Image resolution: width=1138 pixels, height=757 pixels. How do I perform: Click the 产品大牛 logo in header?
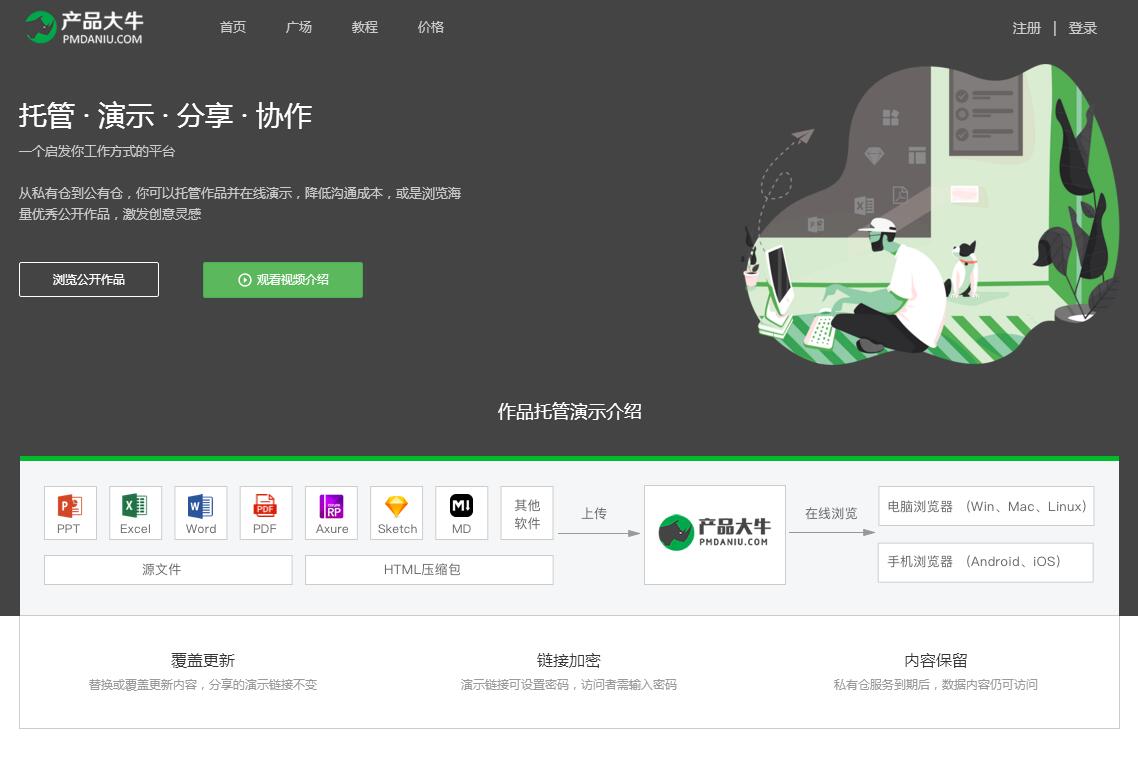84,28
